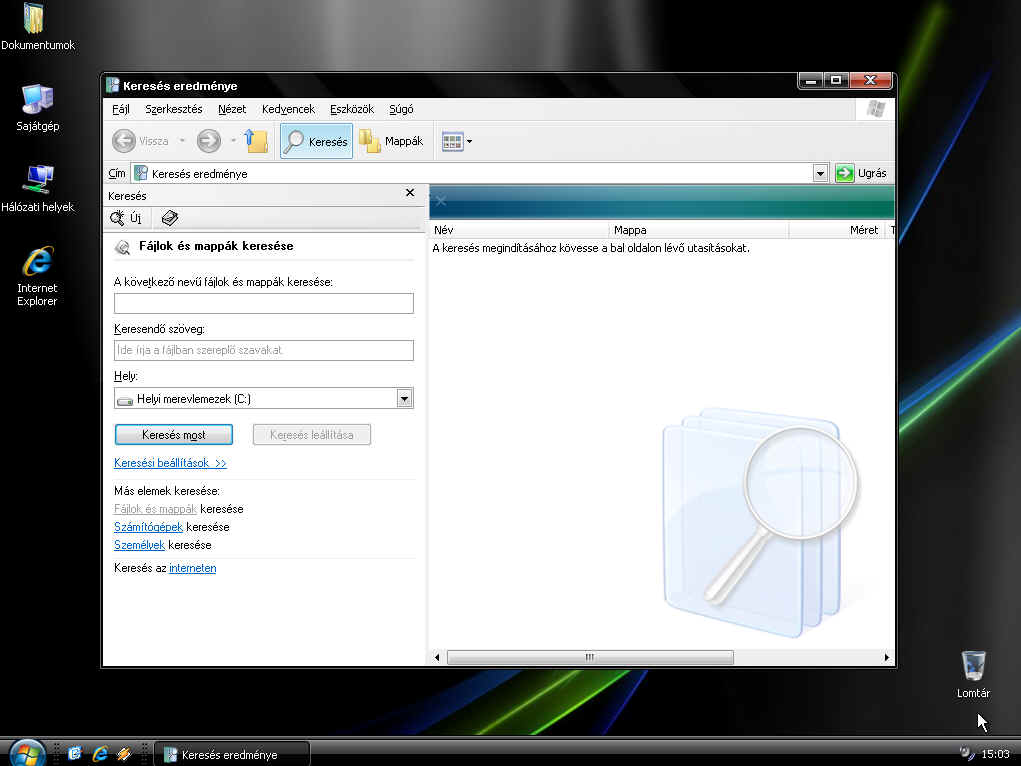This screenshot has width=1021, height=766.
Task: Click scrollbar left arrow in results
Action: pos(437,657)
